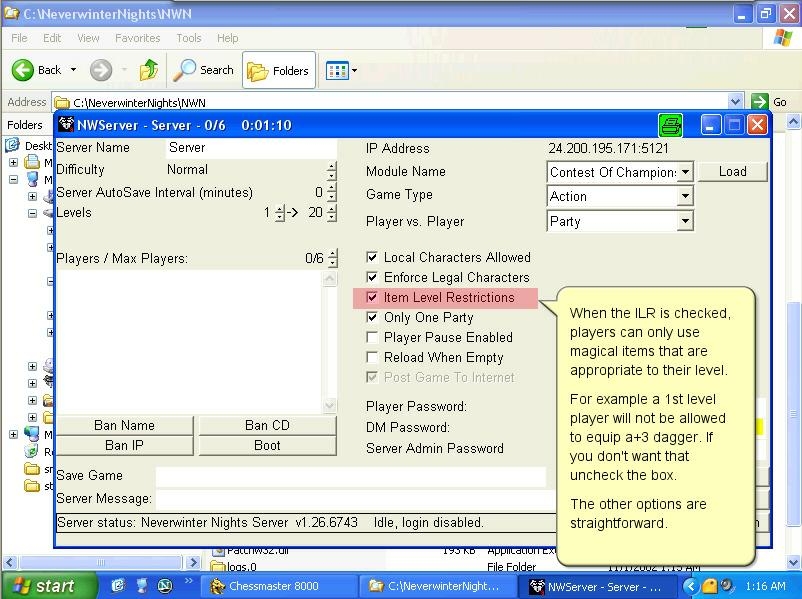
Task: Check the Reload When Empty box
Action: 372,357
